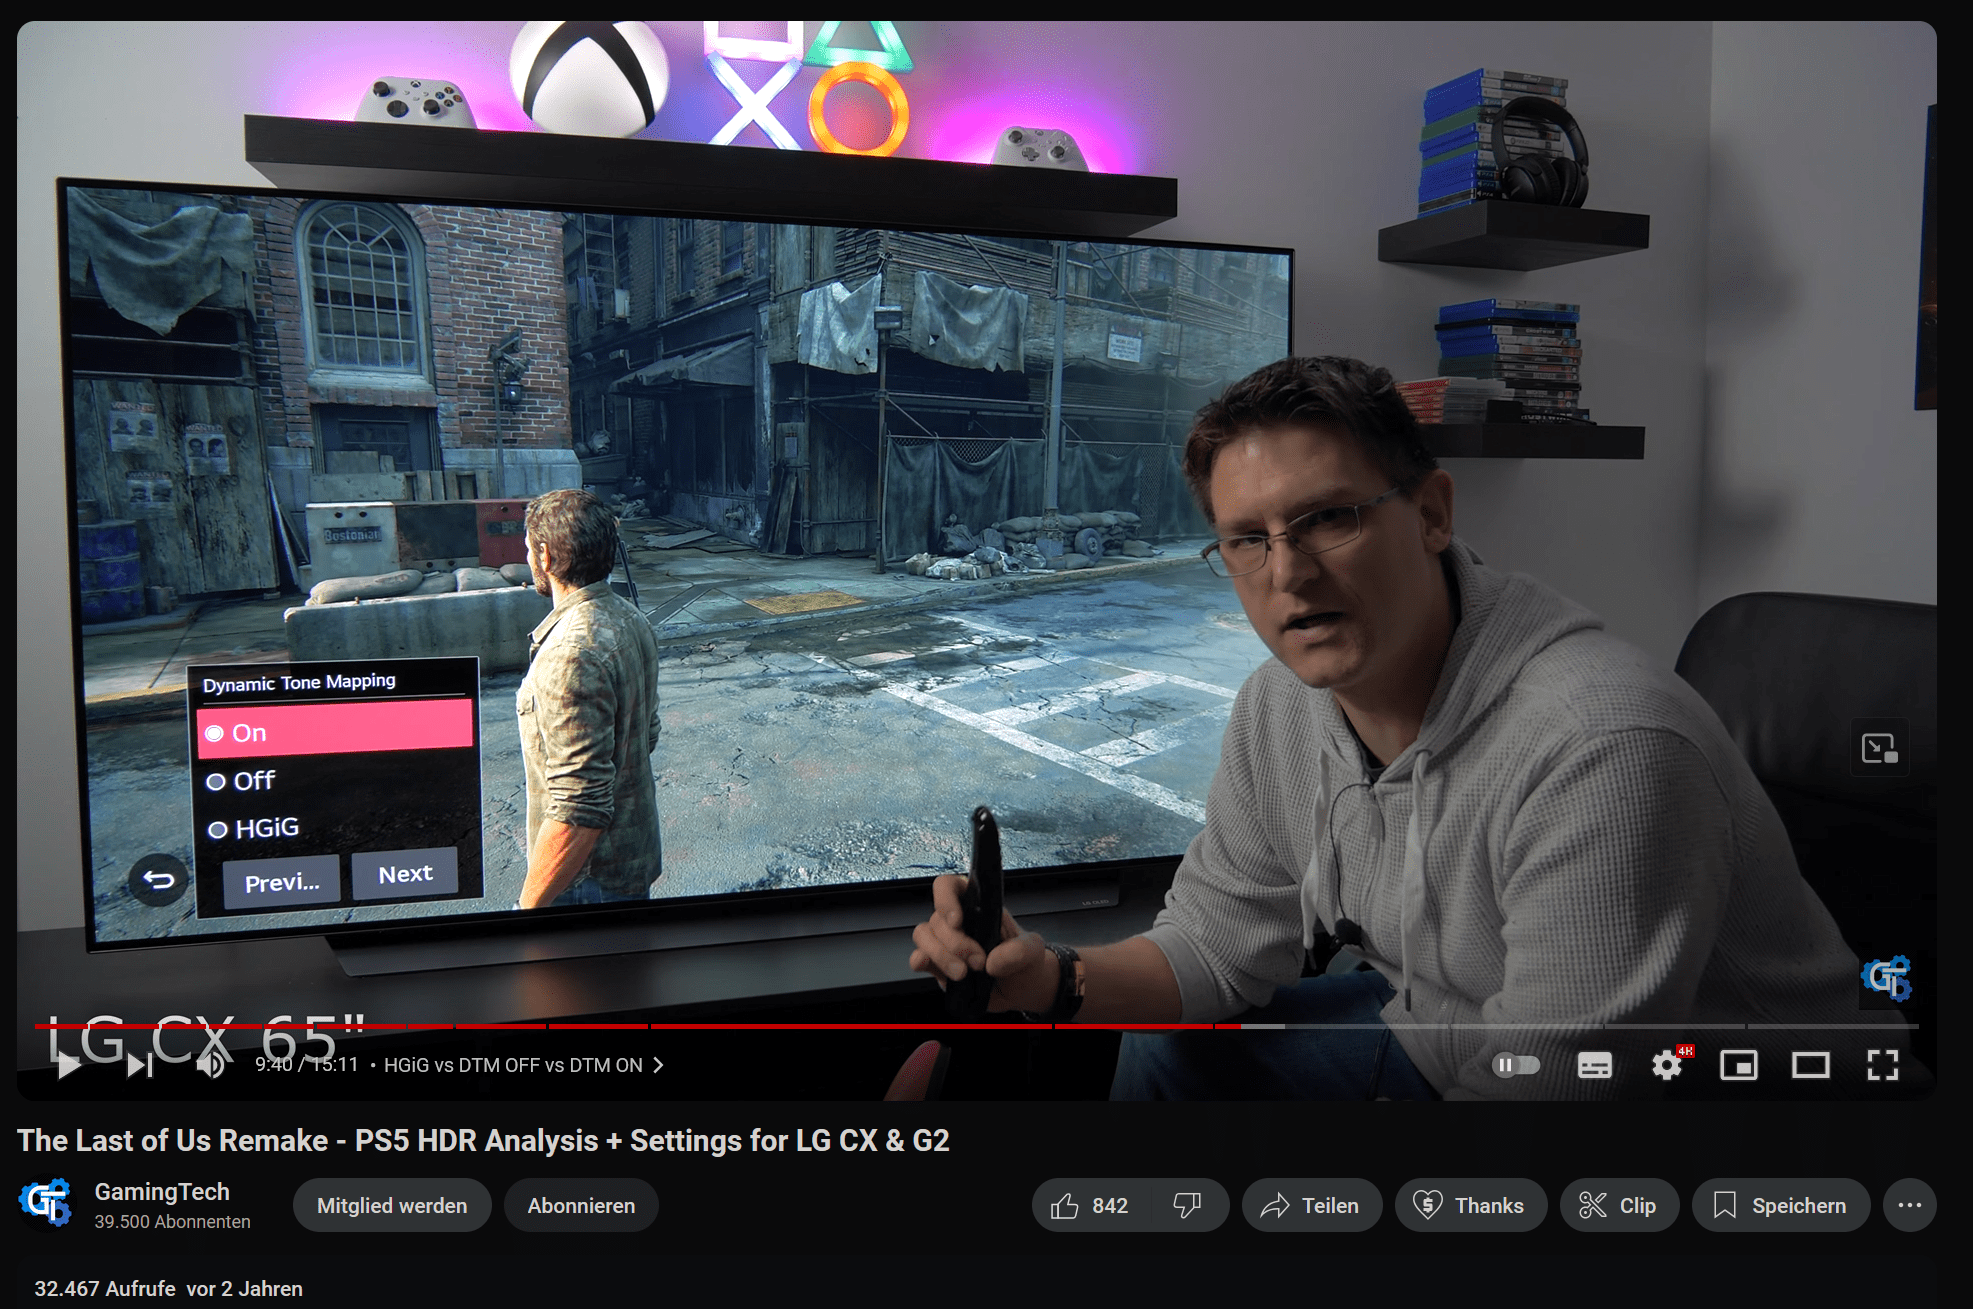Send Thanks to the creator
This screenshot has height=1309, width=1973.
[1470, 1206]
